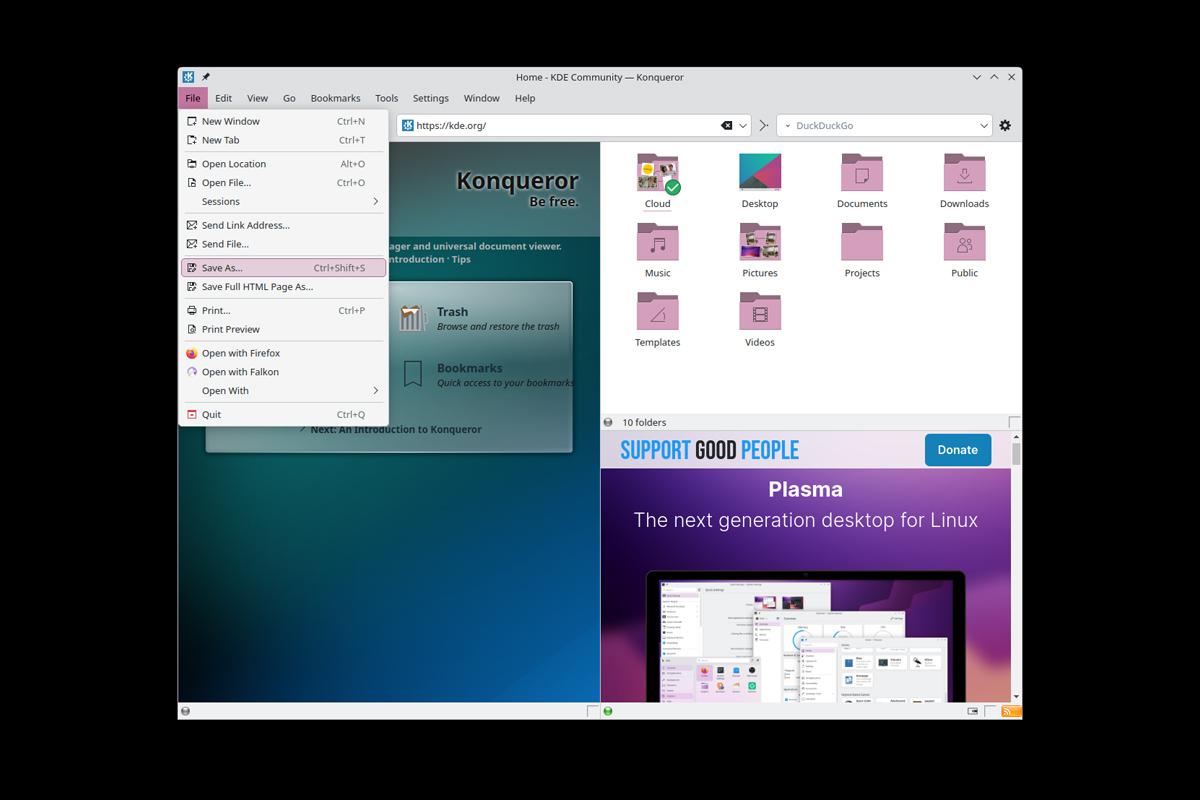
Task: Open the View menu
Action: click(257, 98)
